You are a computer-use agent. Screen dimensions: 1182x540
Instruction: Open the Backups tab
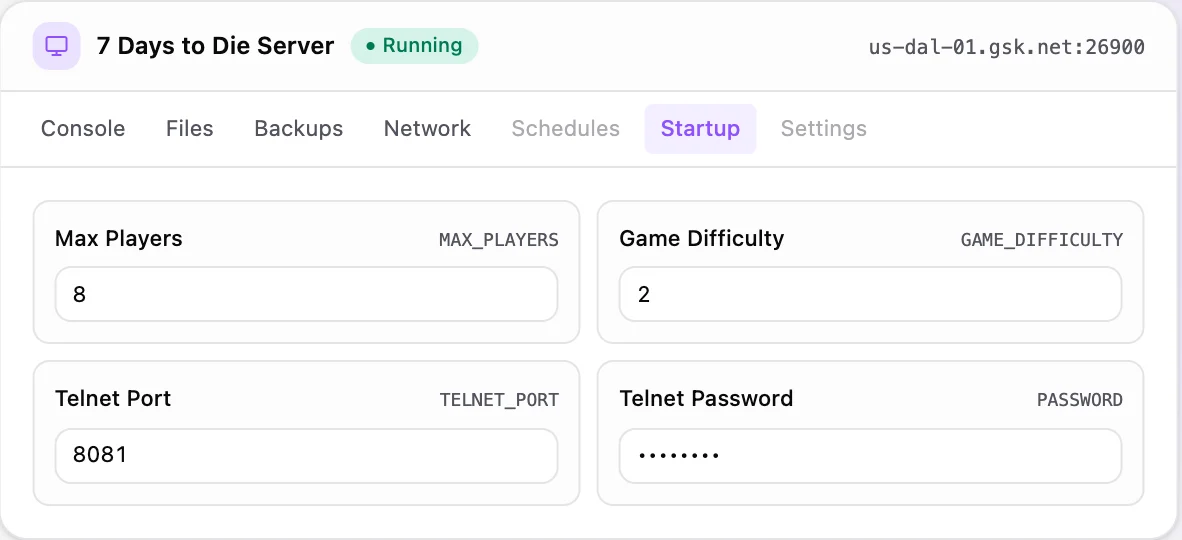coord(299,129)
